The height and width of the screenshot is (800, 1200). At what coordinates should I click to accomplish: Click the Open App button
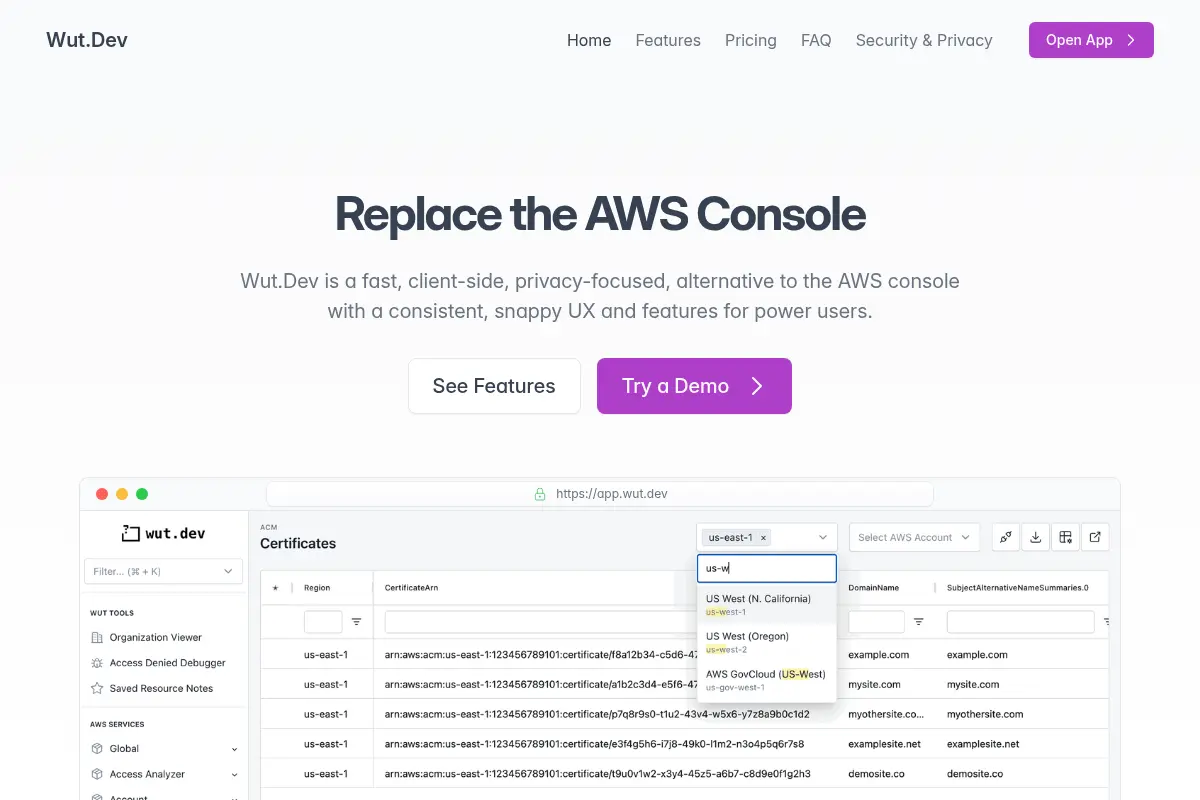click(x=1091, y=40)
